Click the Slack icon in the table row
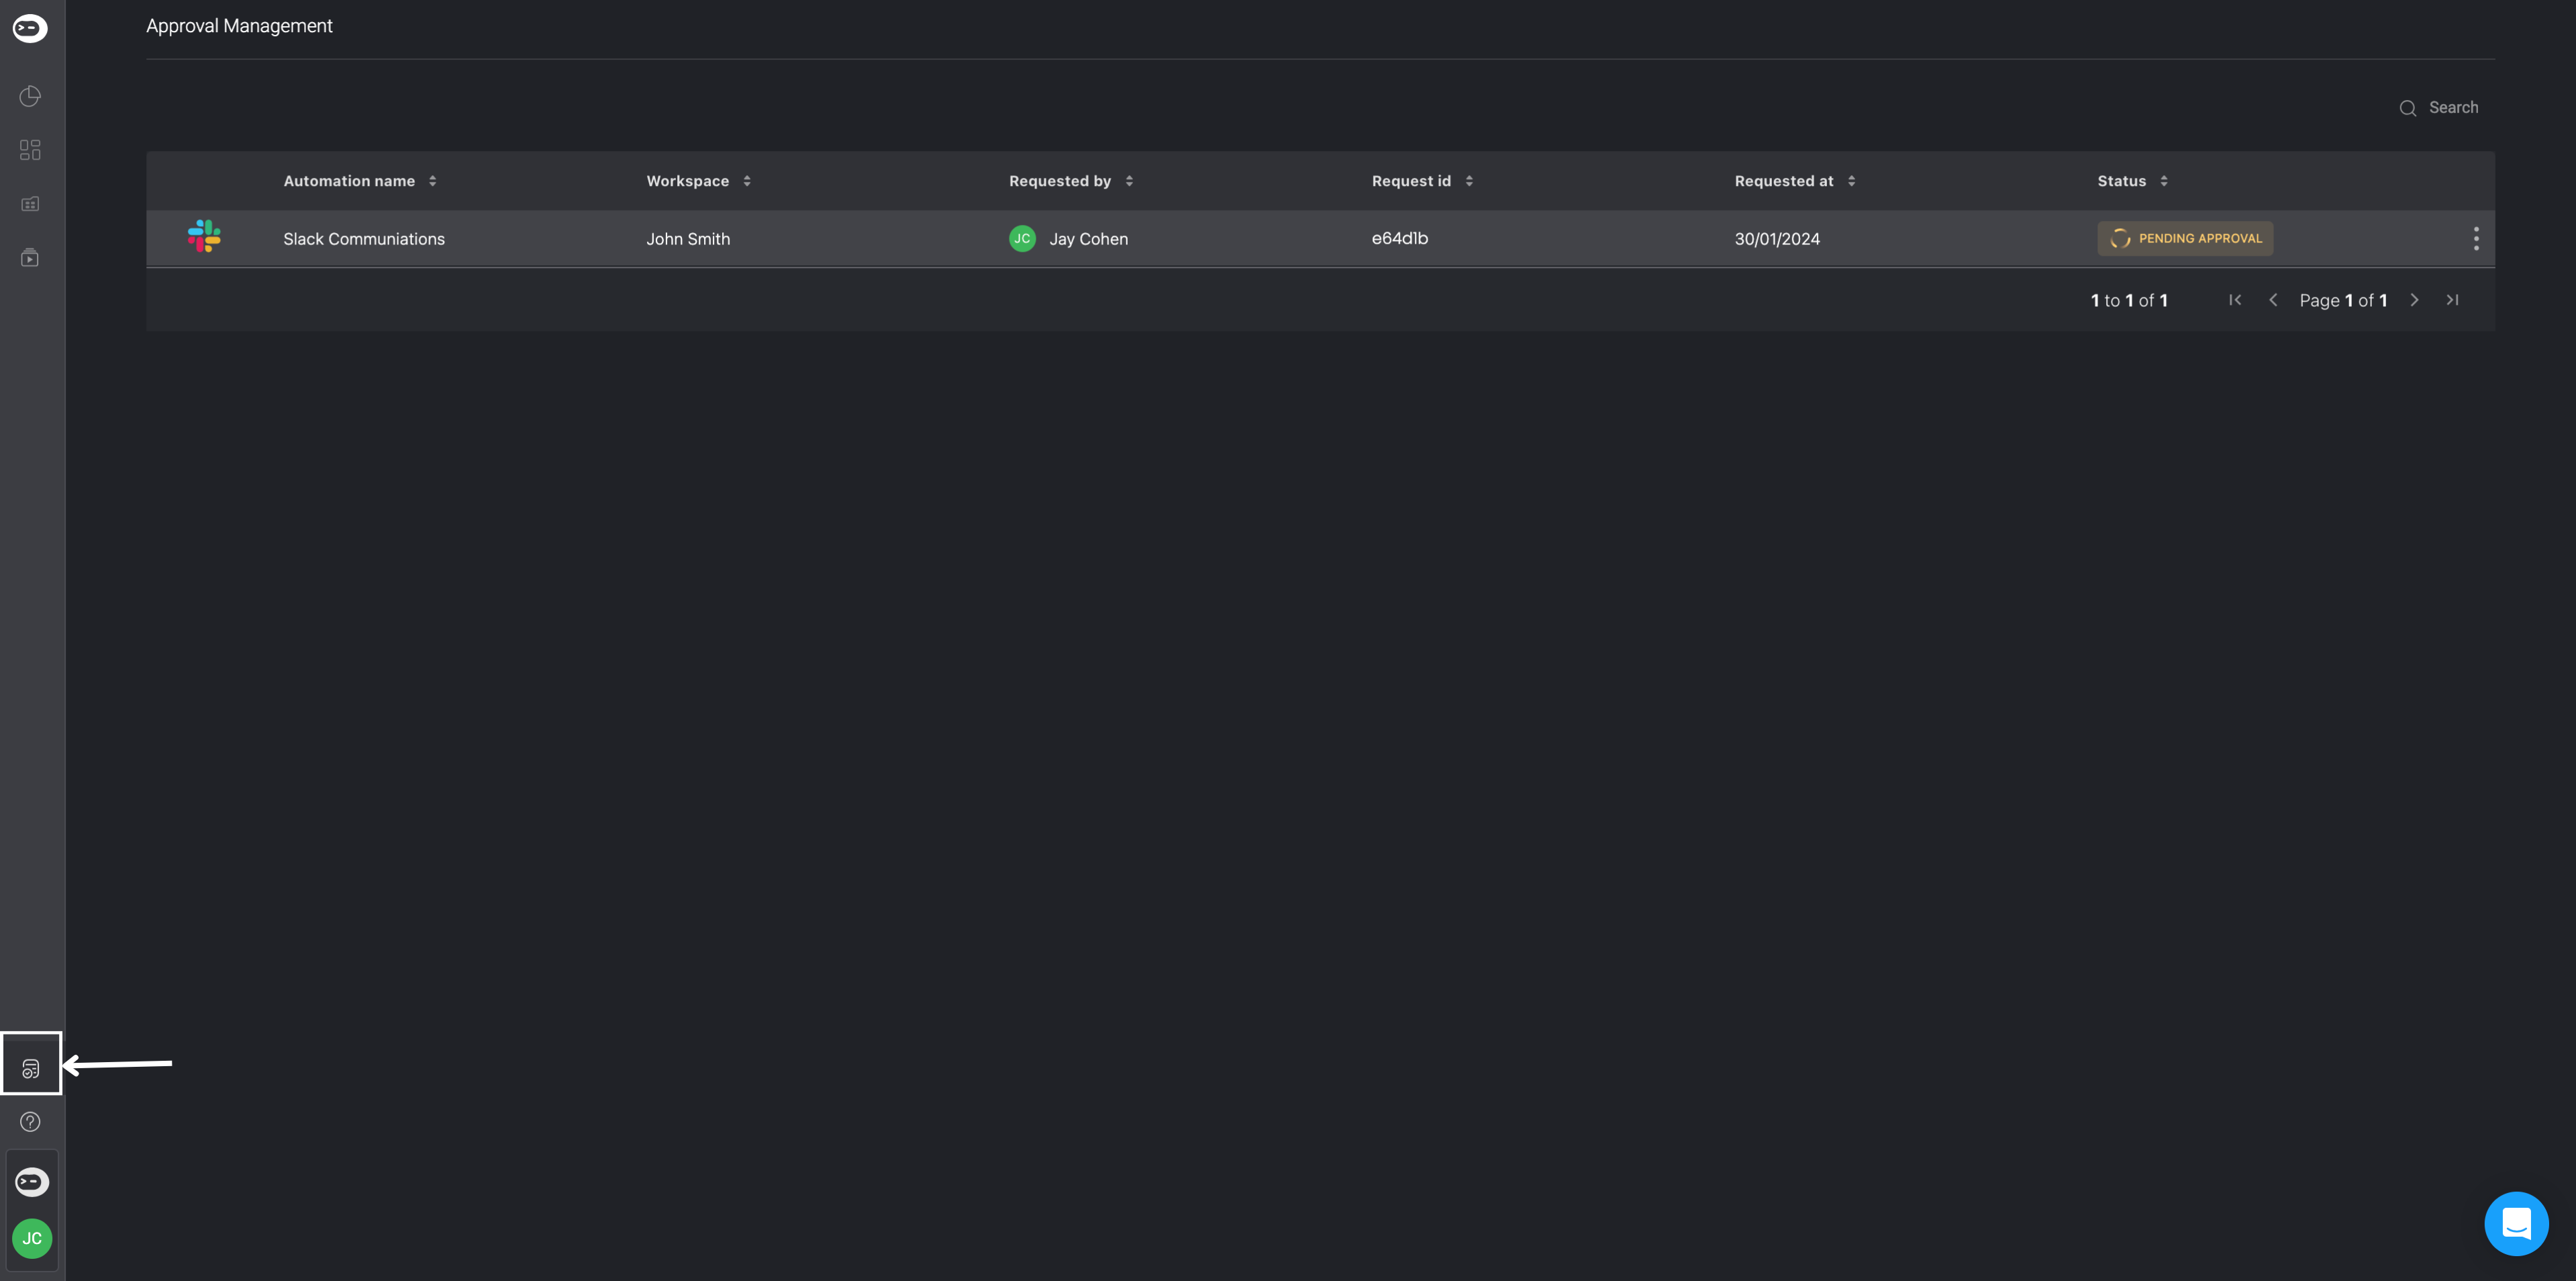The width and height of the screenshot is (2576, 1281). (x=204, y=236)
